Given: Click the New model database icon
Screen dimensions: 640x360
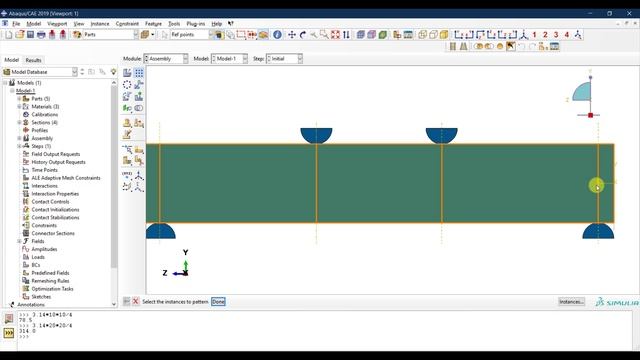Looking at the screenshot, I should coord(9,35).
